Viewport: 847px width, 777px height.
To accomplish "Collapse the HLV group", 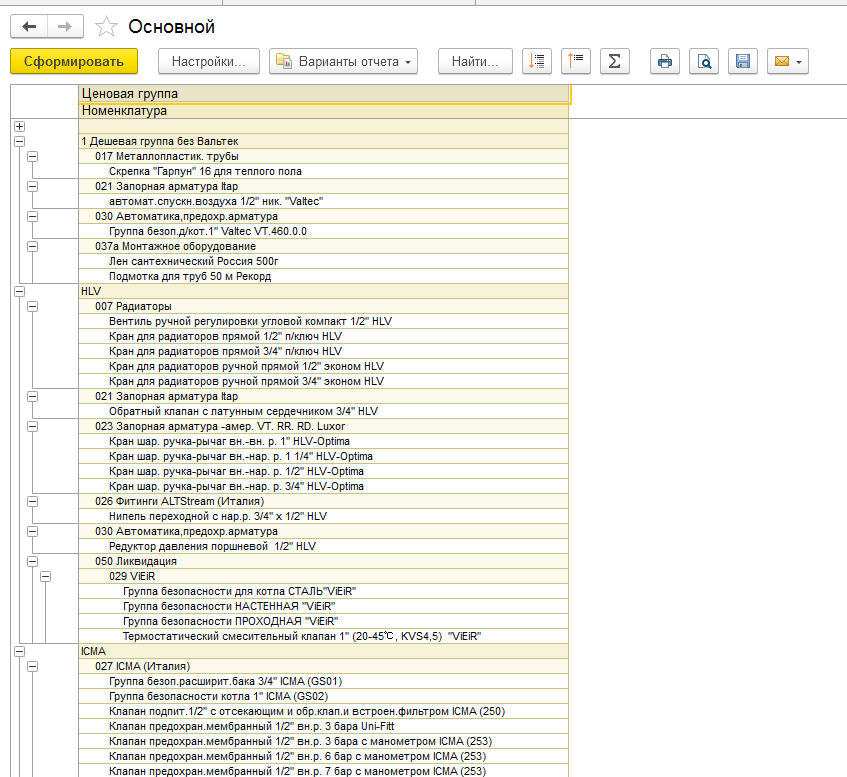I will (x=19, y=291).
